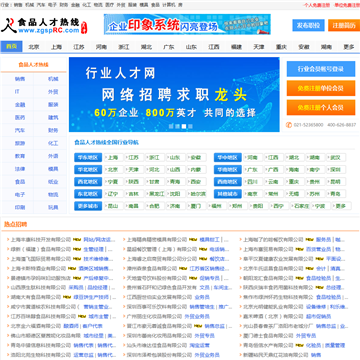Select the last carousel indicator dot

point(190,126)
